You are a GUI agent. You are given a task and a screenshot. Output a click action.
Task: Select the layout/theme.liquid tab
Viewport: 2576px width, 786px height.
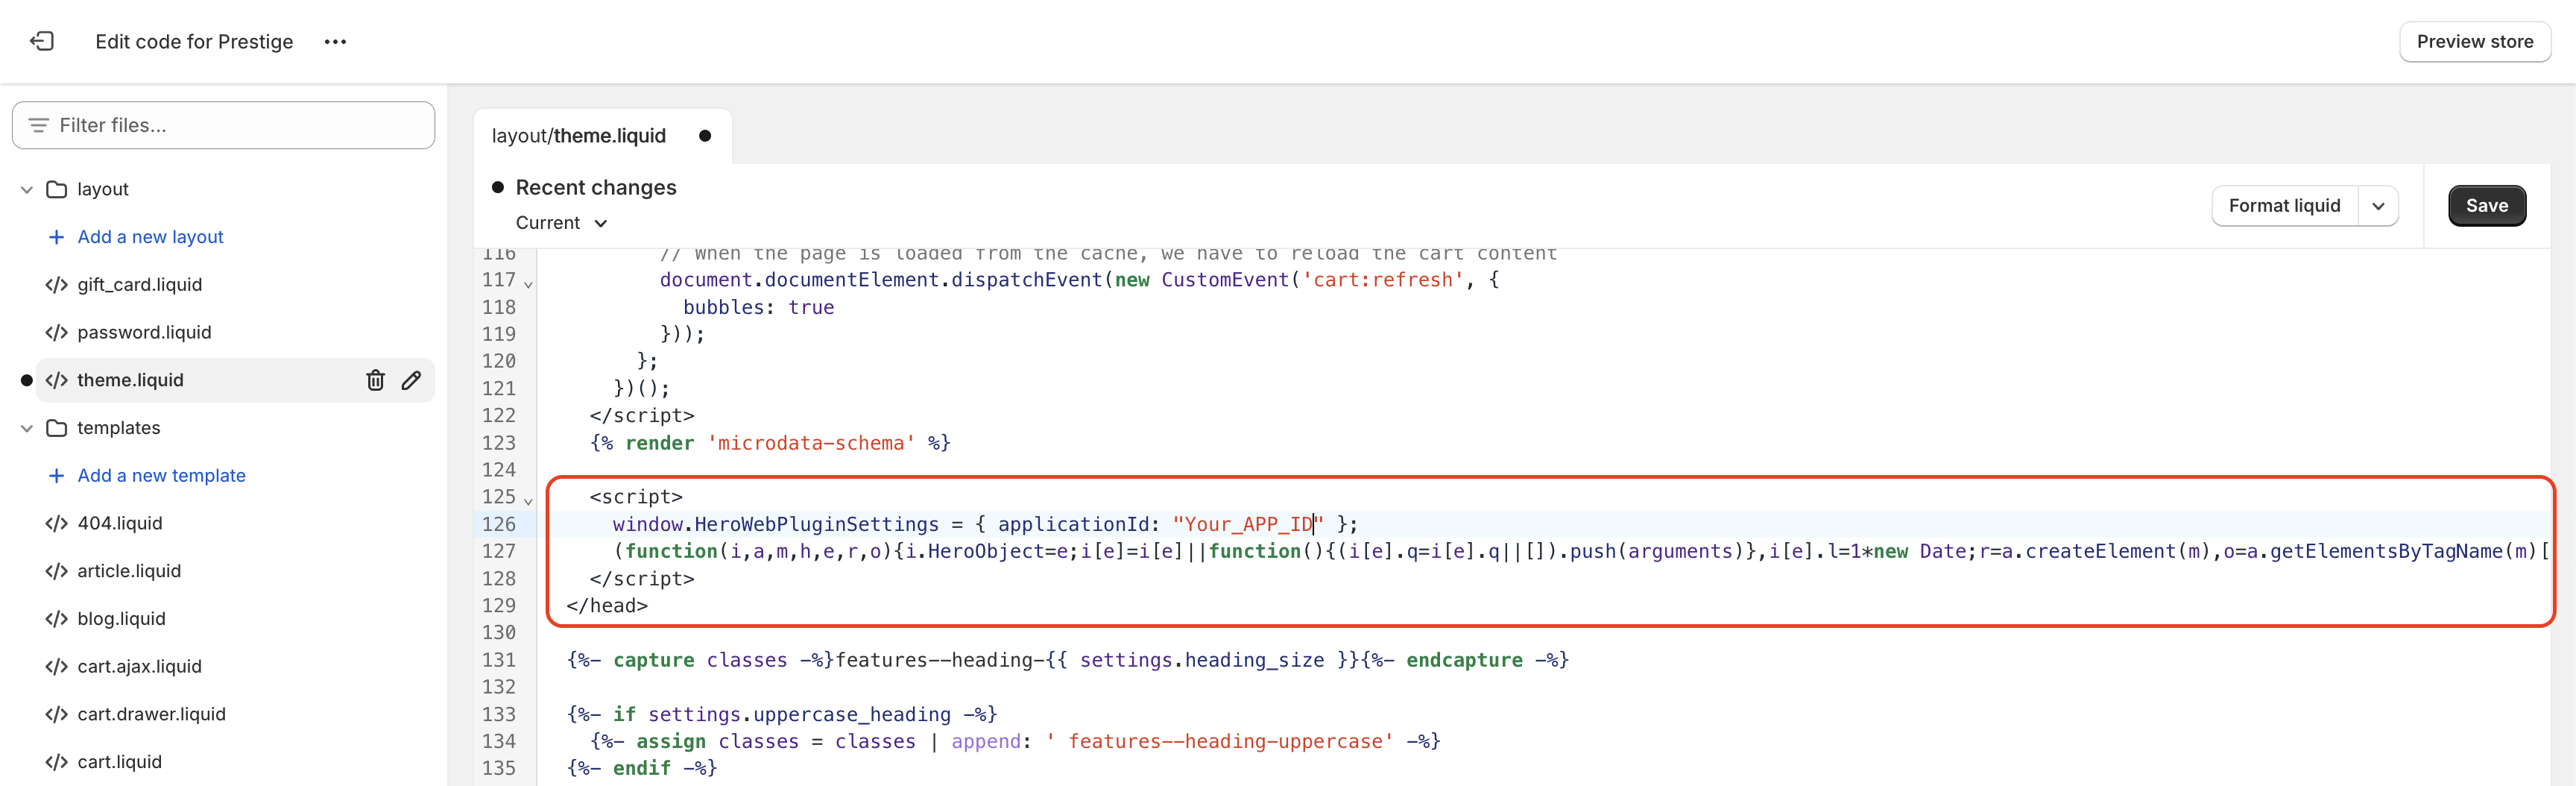tap(579, 136)
